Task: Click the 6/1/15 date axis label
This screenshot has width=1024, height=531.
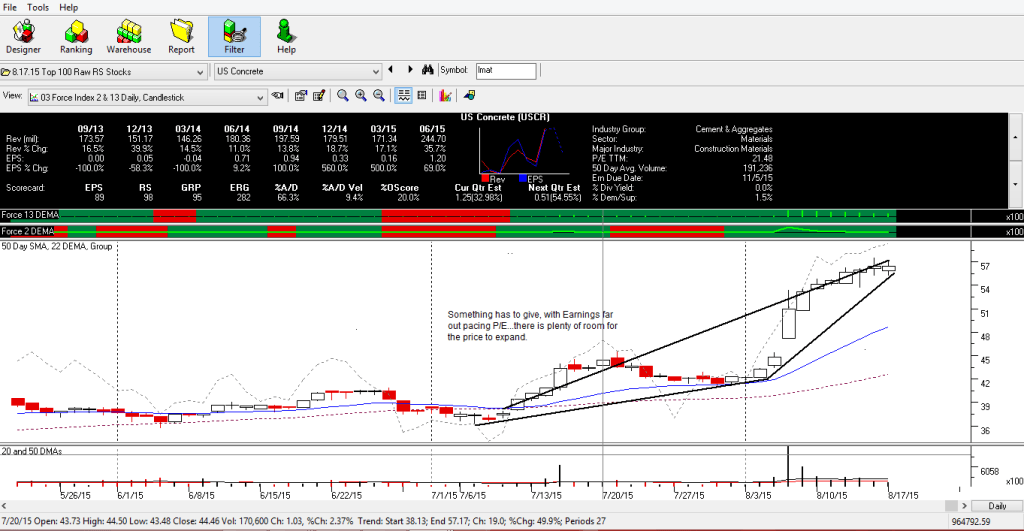Action: coord(130,496)
